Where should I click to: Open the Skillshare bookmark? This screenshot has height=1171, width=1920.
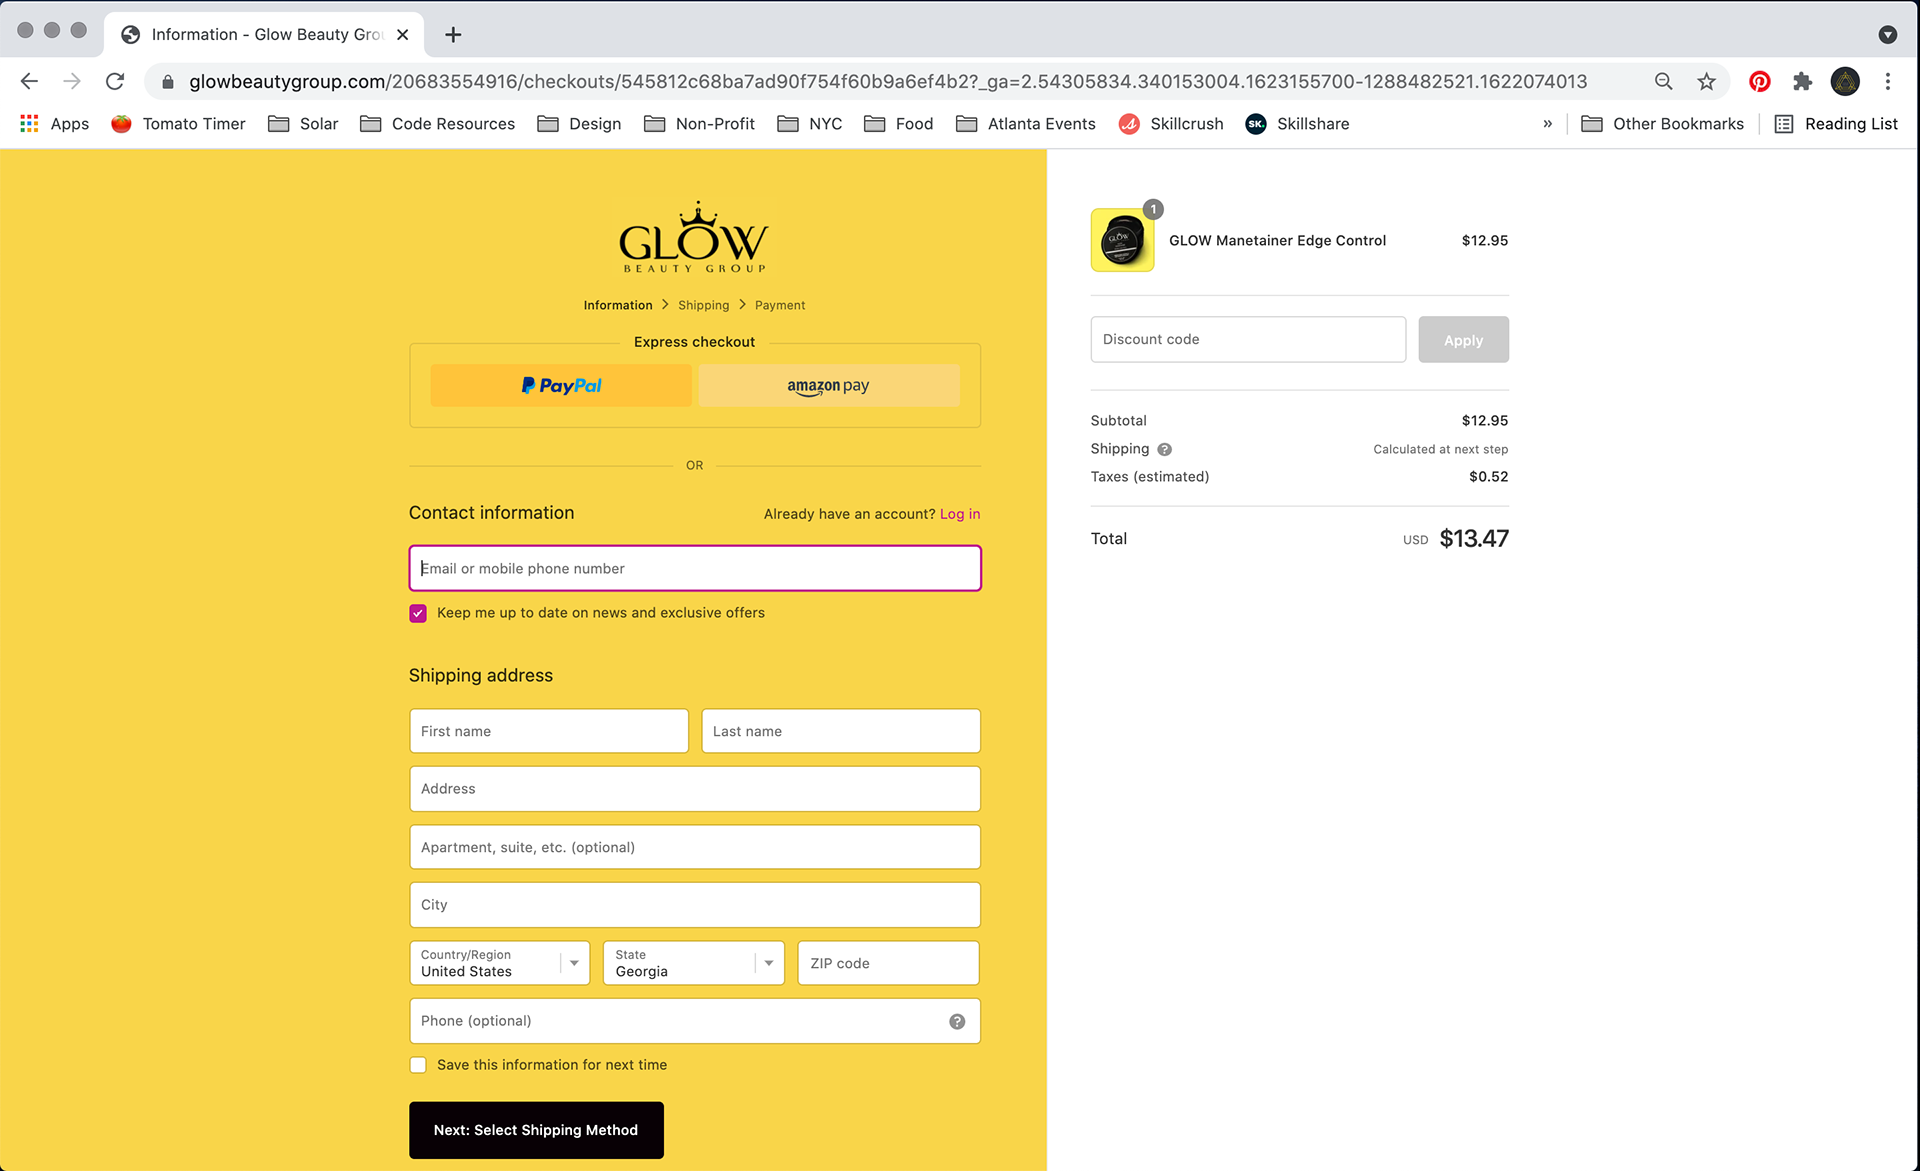1297,123
